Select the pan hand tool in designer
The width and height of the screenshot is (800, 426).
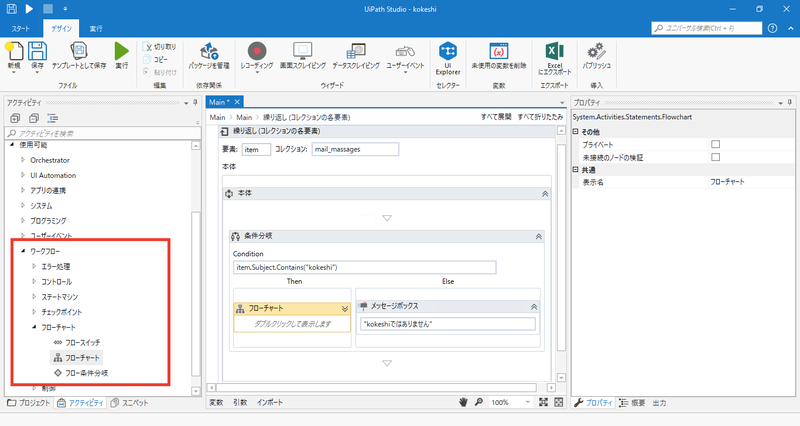(463, 402)
